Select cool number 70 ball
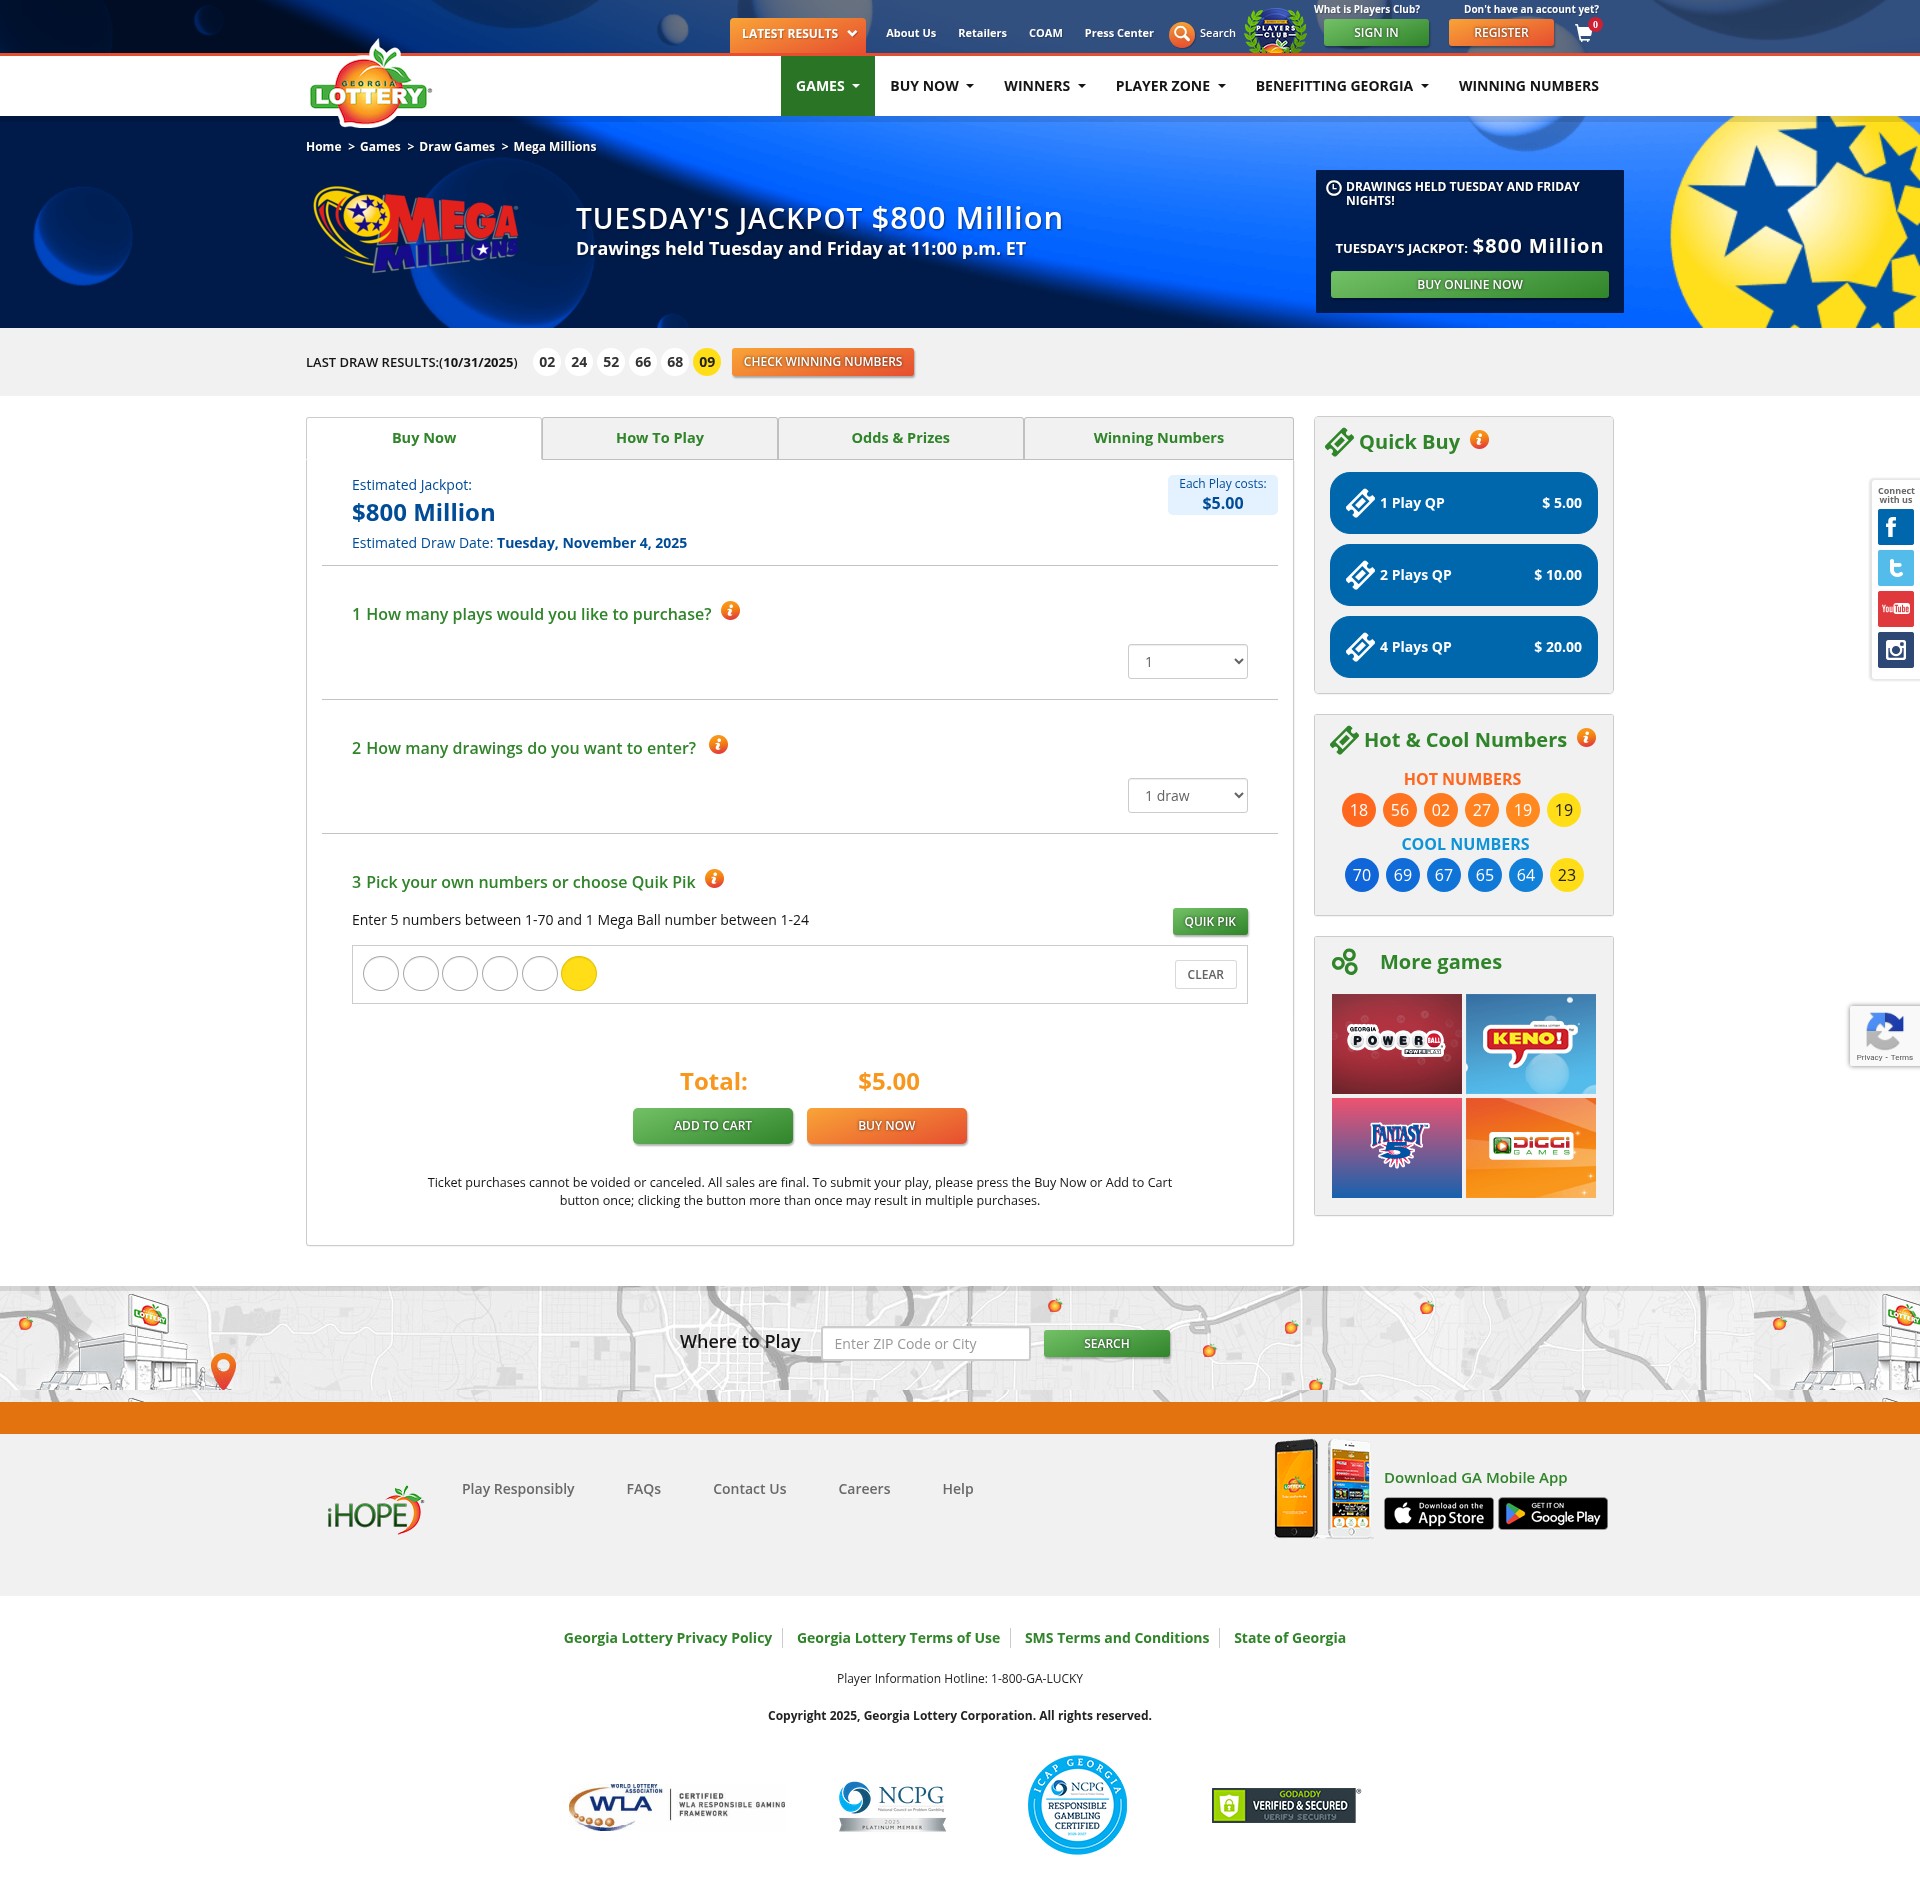This screenshot has width=1920, height=1886. pyautogui.click(x=1362, y=875)
